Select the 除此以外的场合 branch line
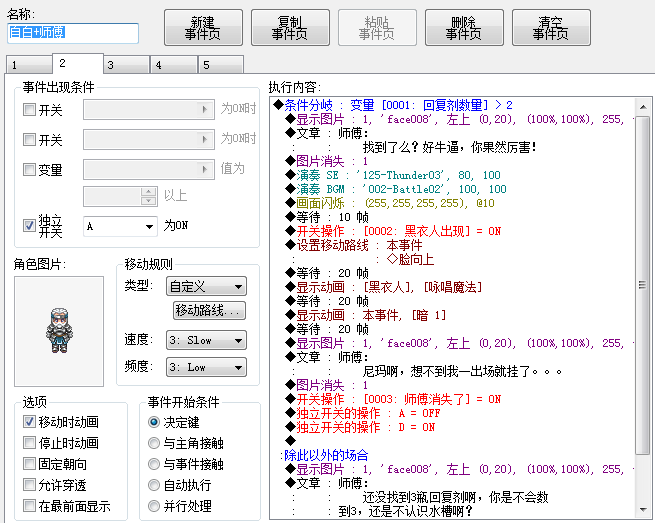 coord(324,455)
